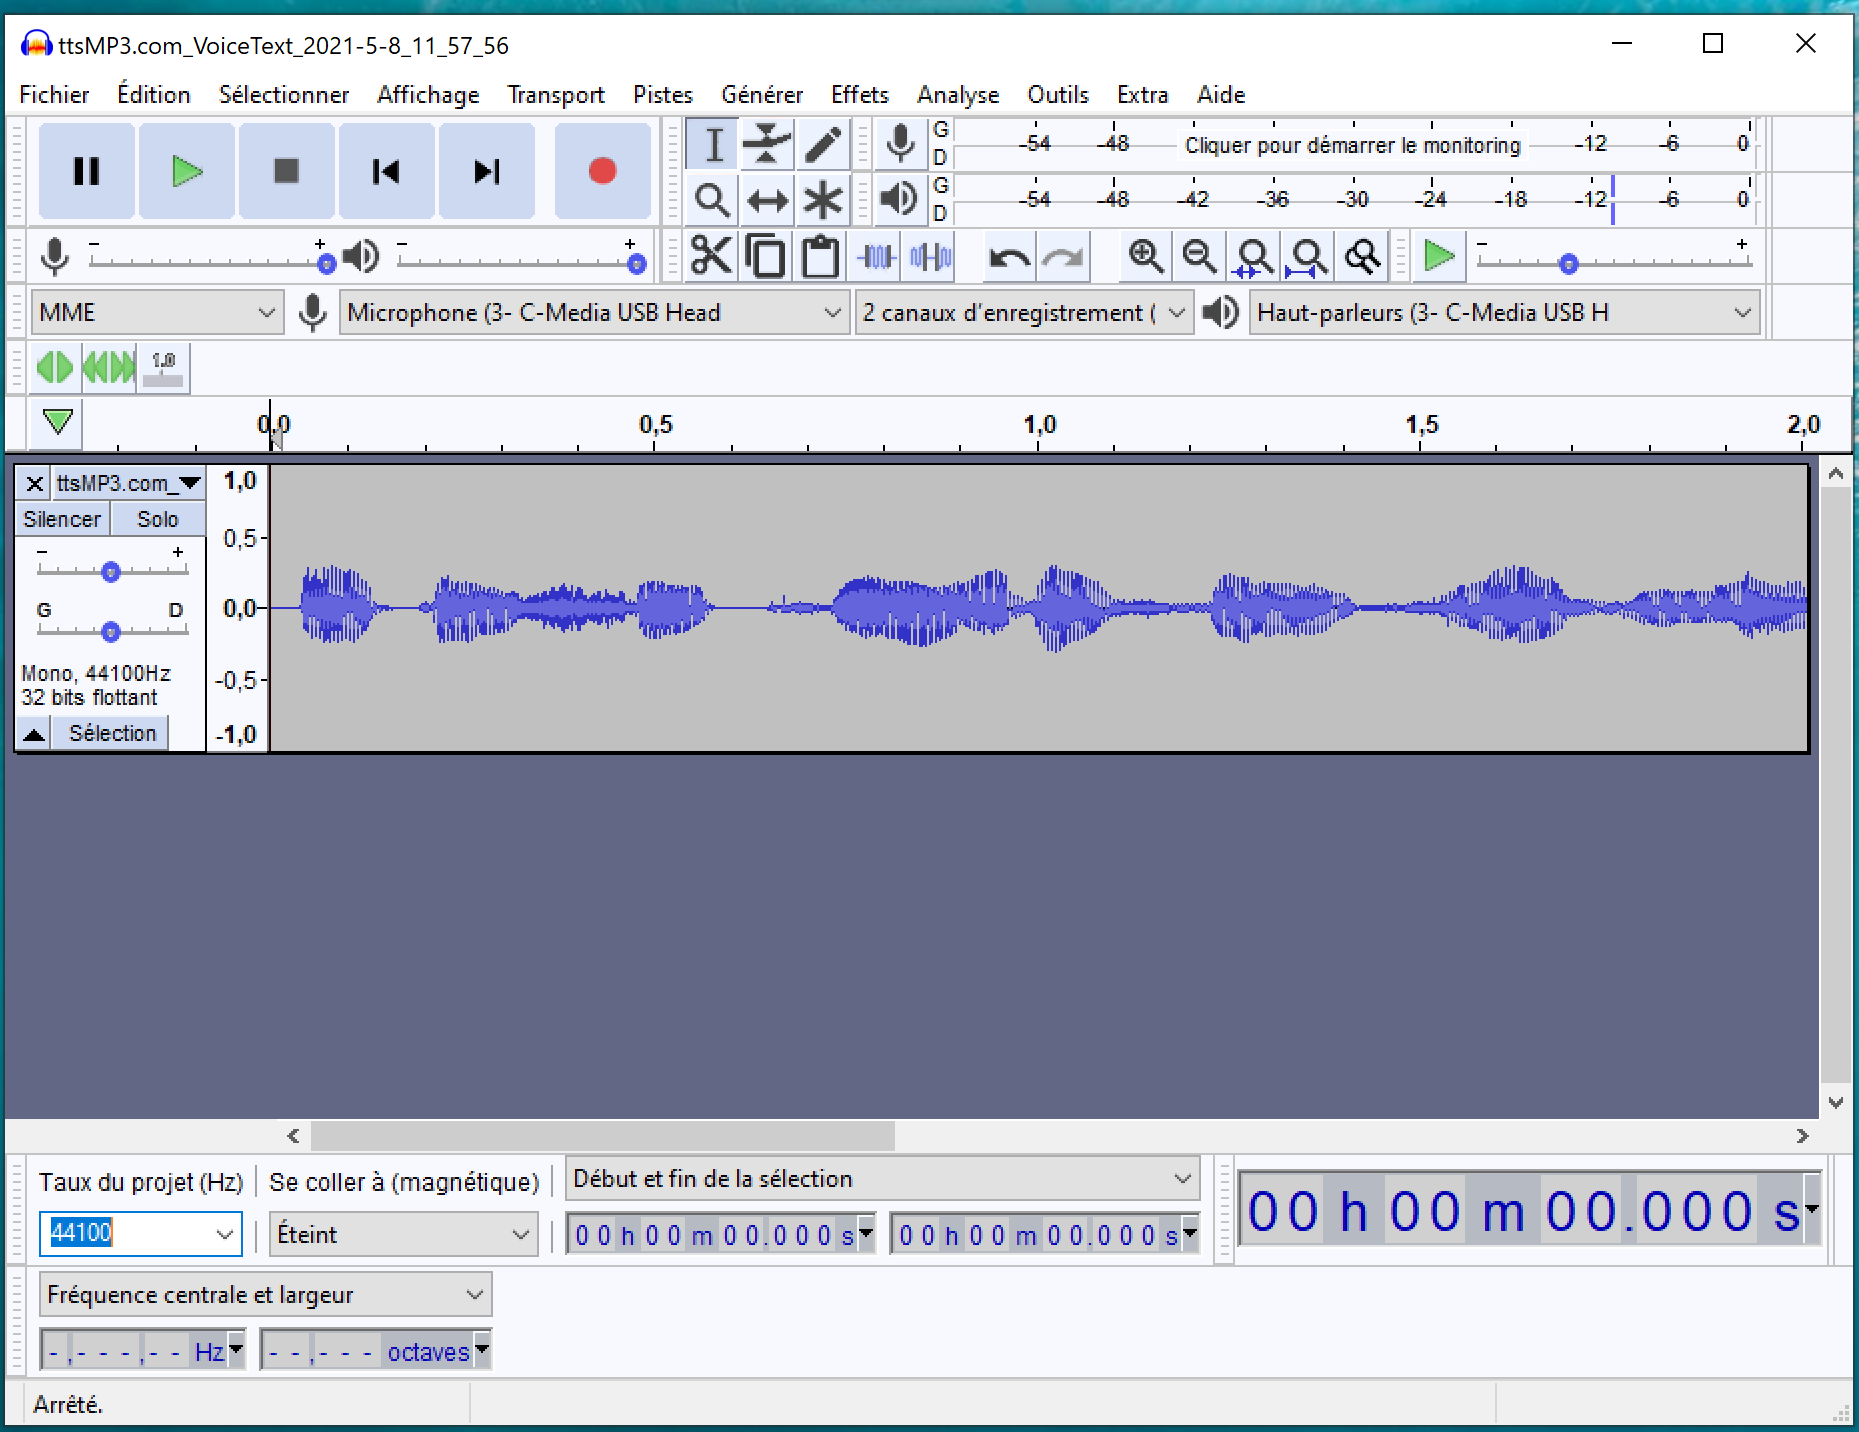Toggle Solo on the track
Screen dimensions: 1859x1432
coord(157,519)
